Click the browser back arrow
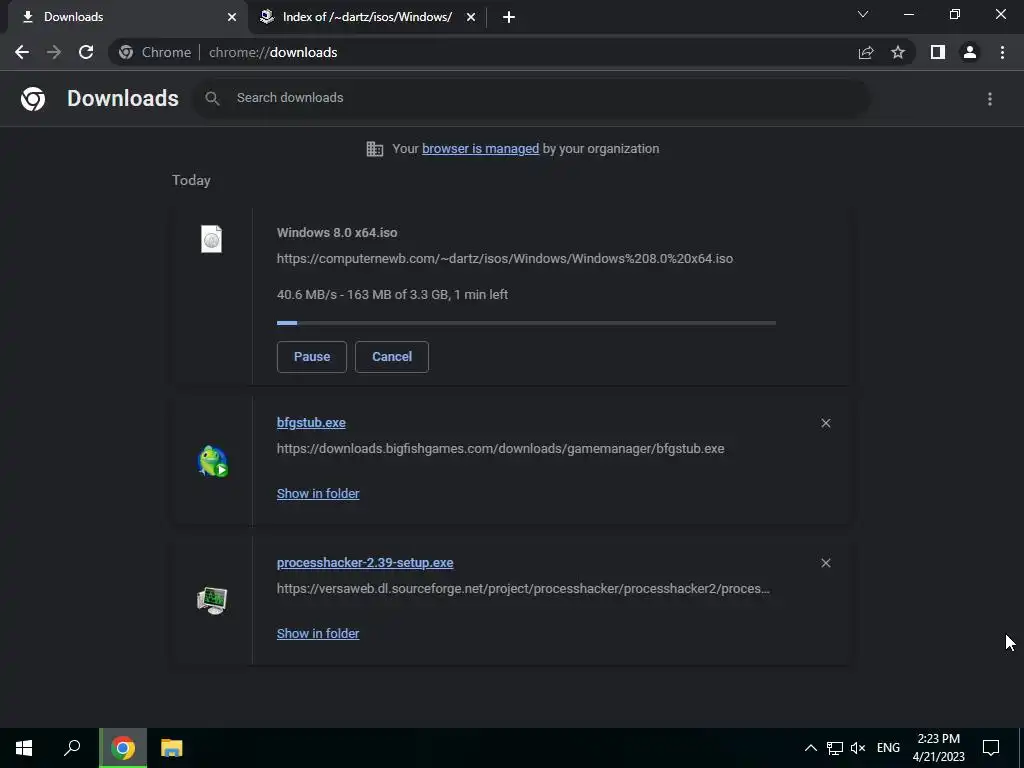1024x768 pixels. (x=22, y=52)
